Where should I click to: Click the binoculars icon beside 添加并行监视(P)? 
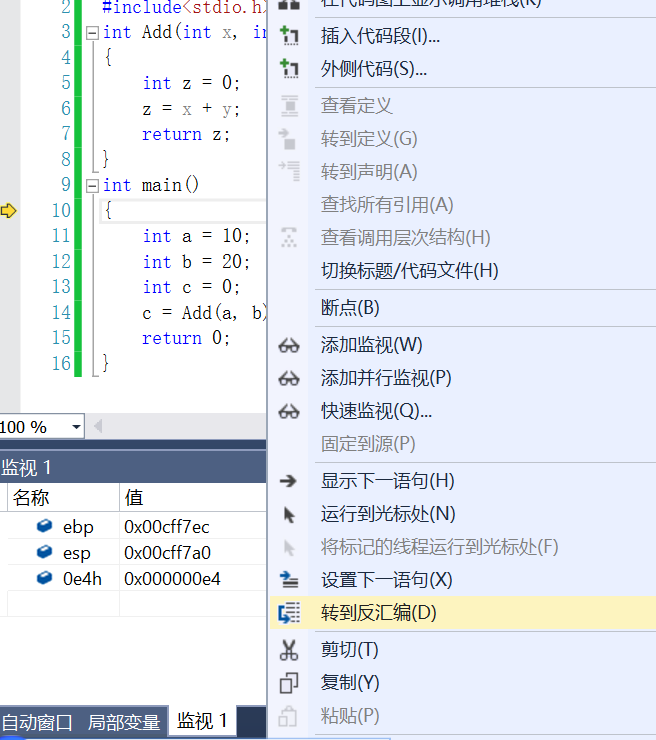point(289,378)
